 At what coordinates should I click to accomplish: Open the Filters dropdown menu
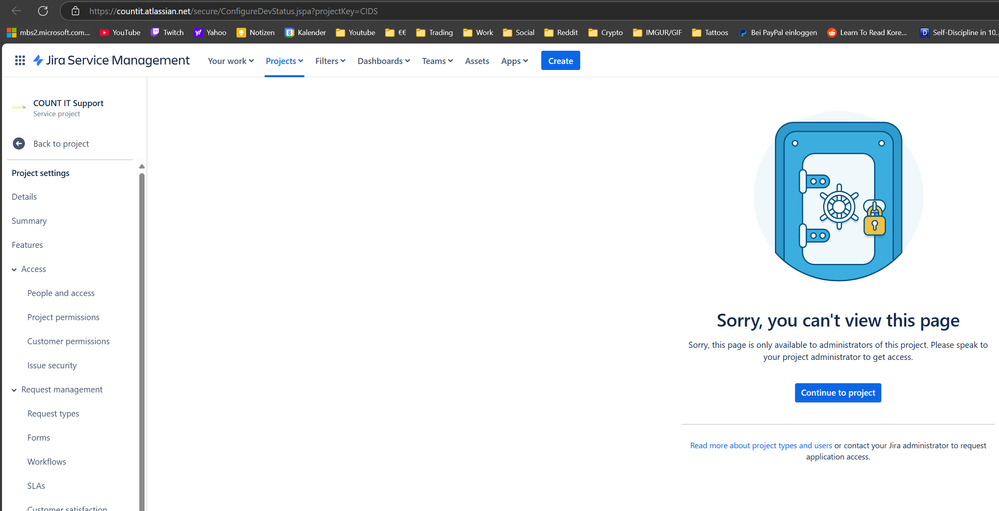(x=330, y=61)
